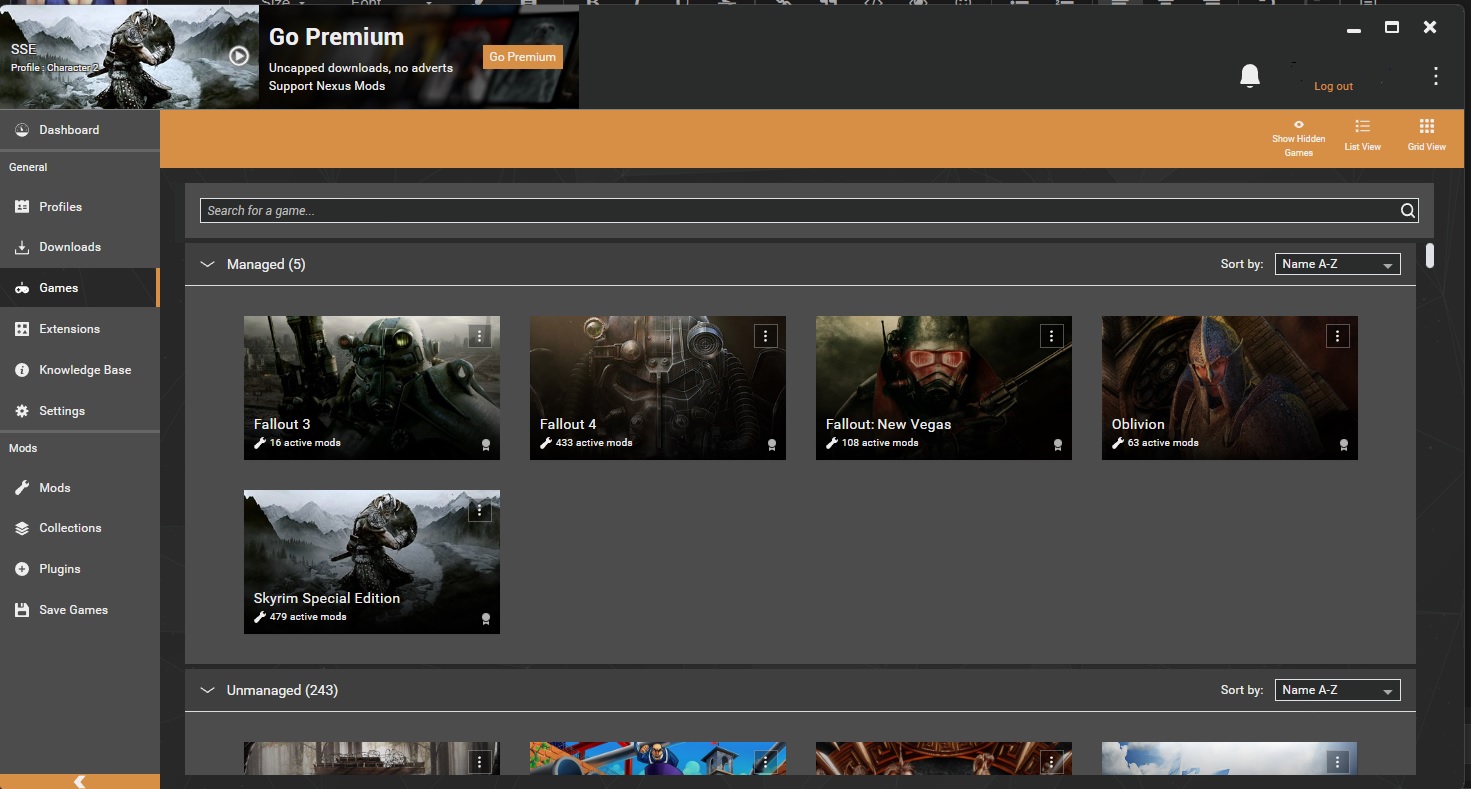The image size is (1471, 789).
Task: Click the ribbon badge on the Fallout 3 card
Action: (486, 445)
